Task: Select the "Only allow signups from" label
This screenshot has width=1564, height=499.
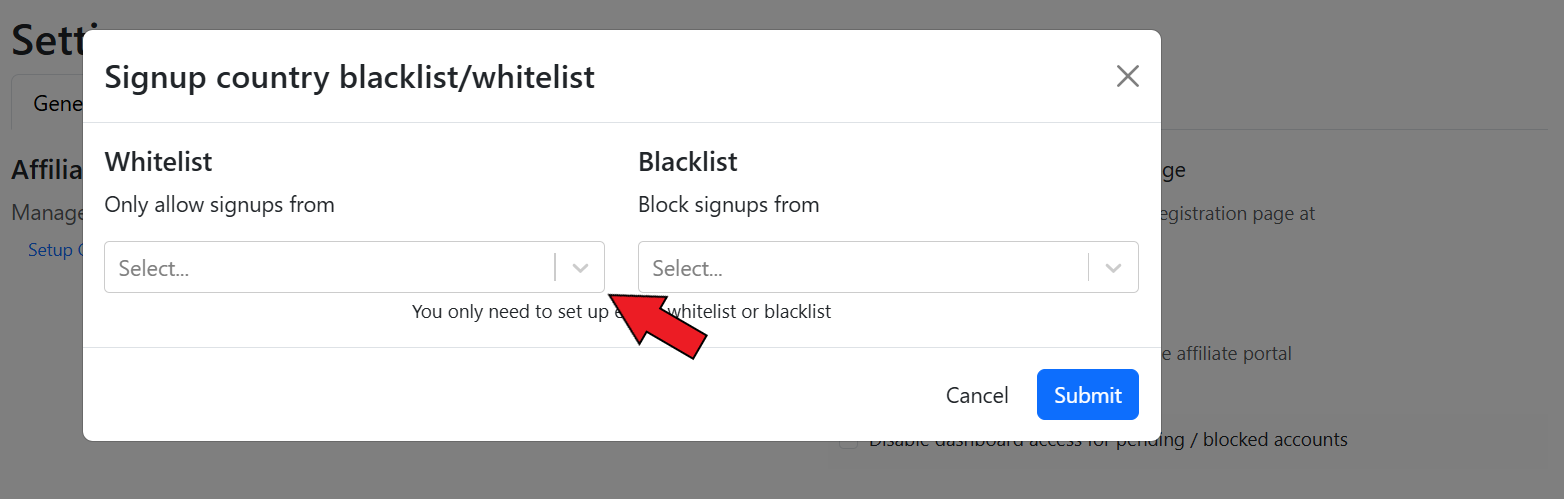Action: coord(219,205)
